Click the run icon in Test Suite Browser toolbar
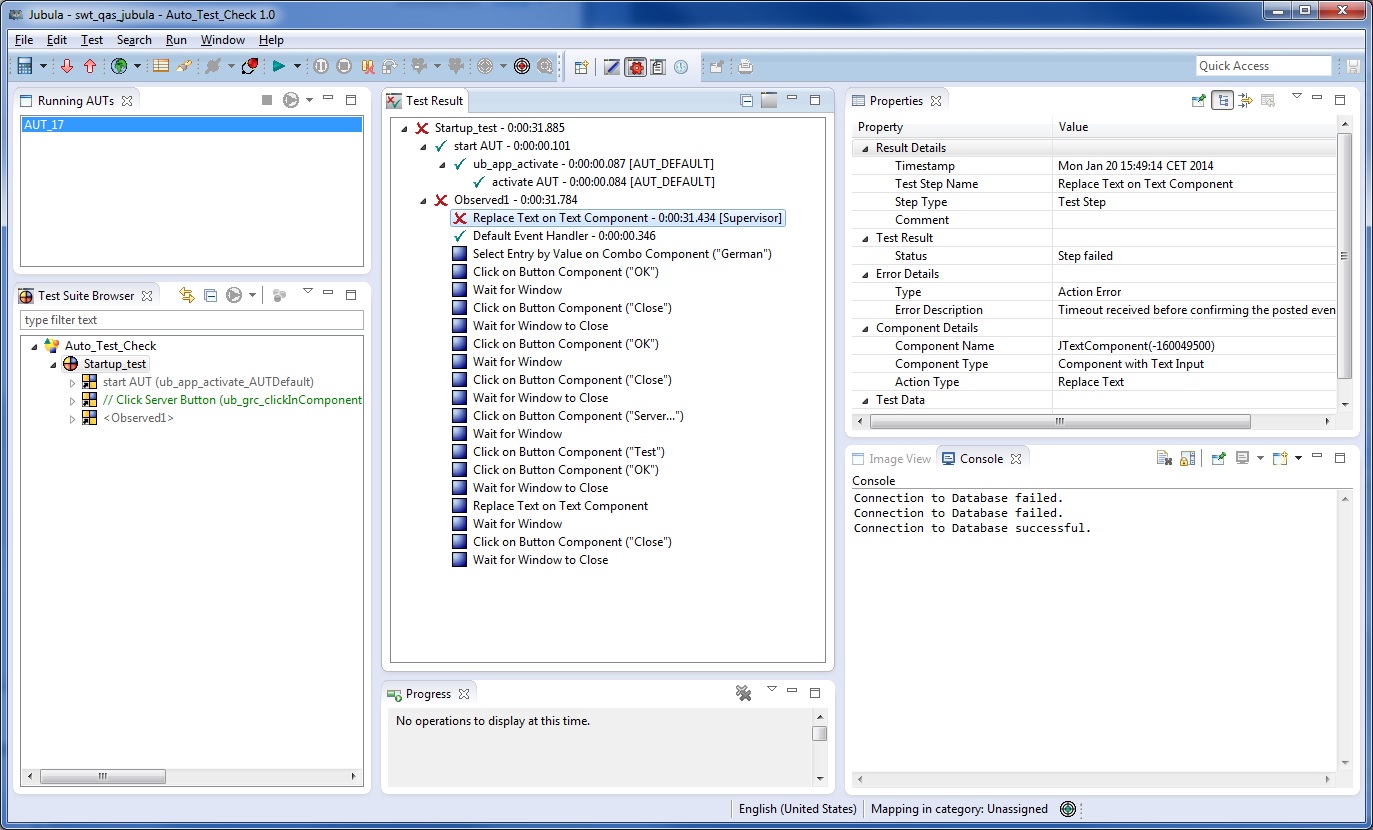Viewport: 1373px width, 830px height. pyautogui.click(x=233, y=295)
